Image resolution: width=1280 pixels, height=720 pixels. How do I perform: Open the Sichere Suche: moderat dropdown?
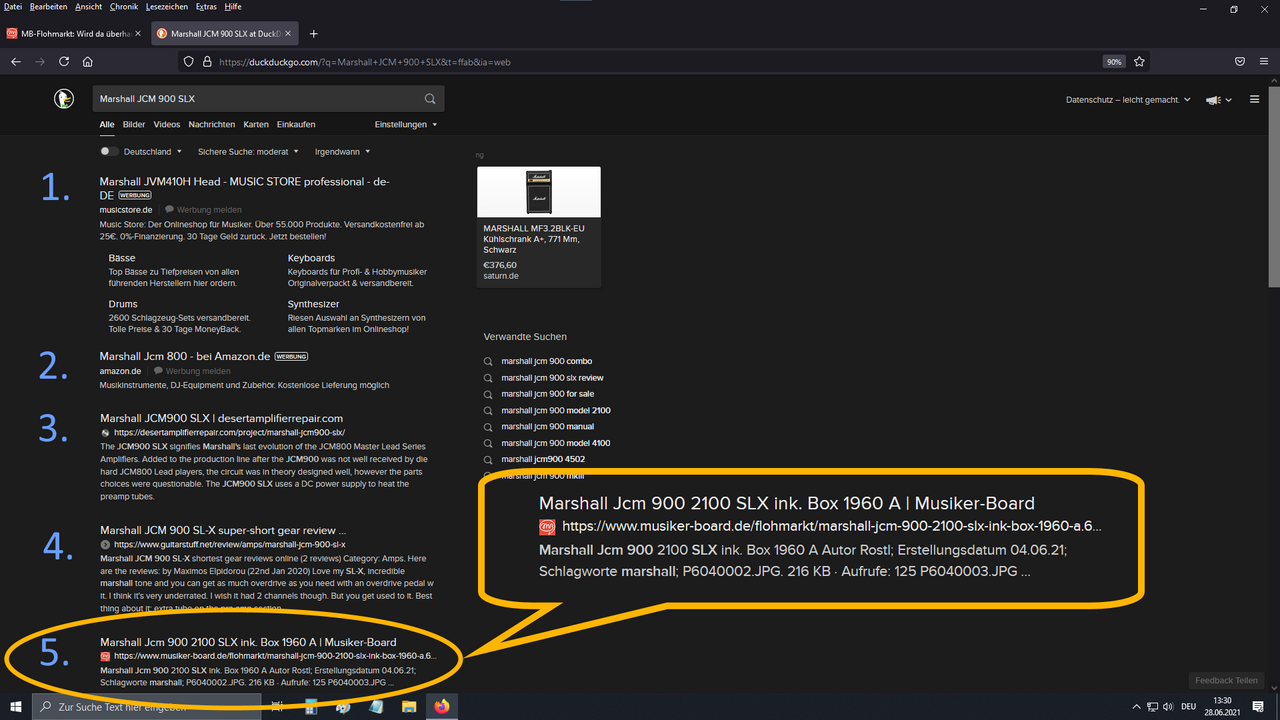(249, 152)
